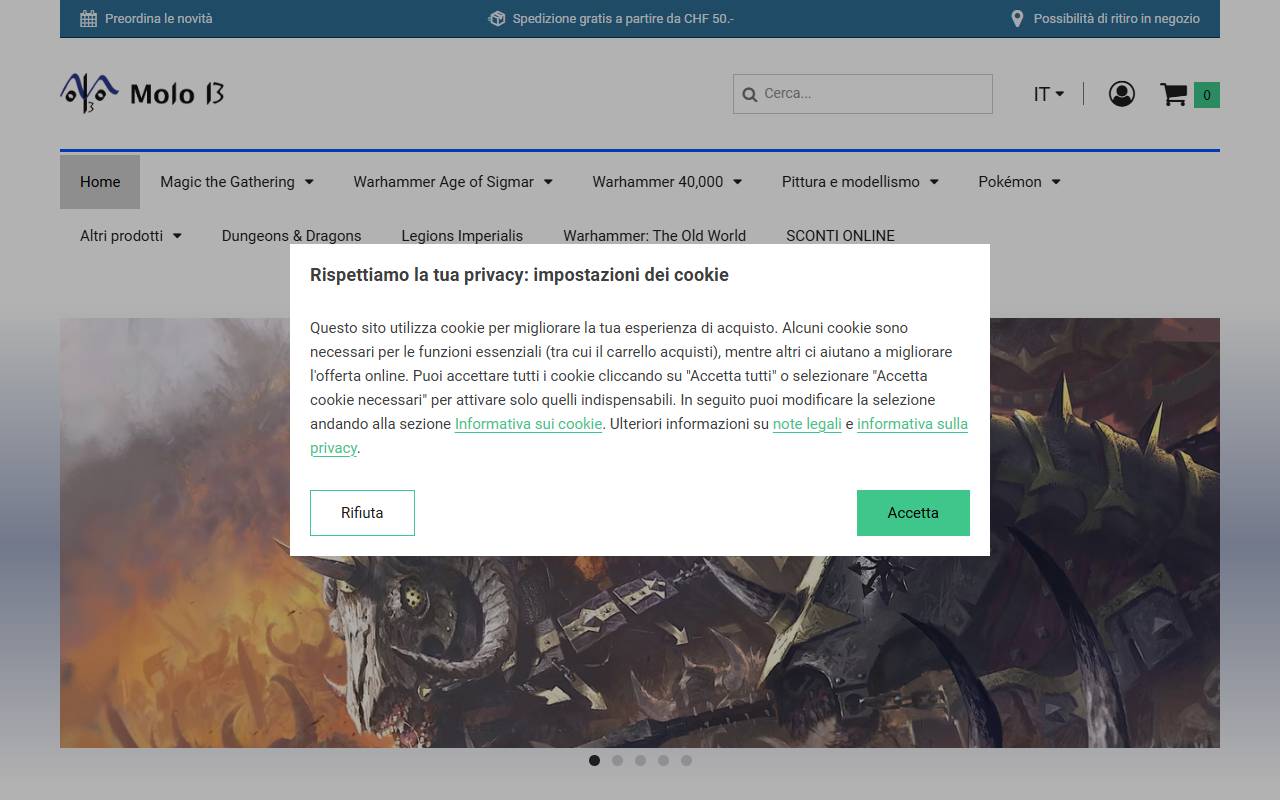Click the magnifier search icon
Viewport: 1280px width, 800px height.
coord(750,94)
